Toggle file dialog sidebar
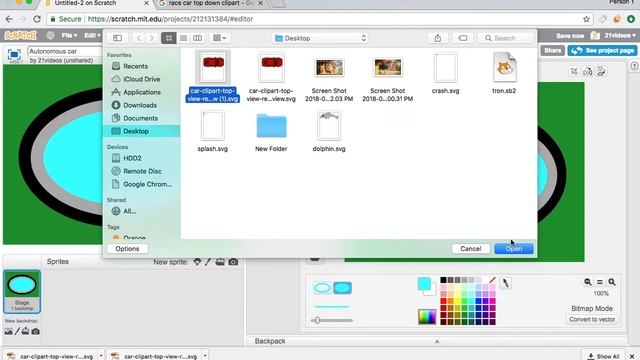 click(x=118, y=38)
